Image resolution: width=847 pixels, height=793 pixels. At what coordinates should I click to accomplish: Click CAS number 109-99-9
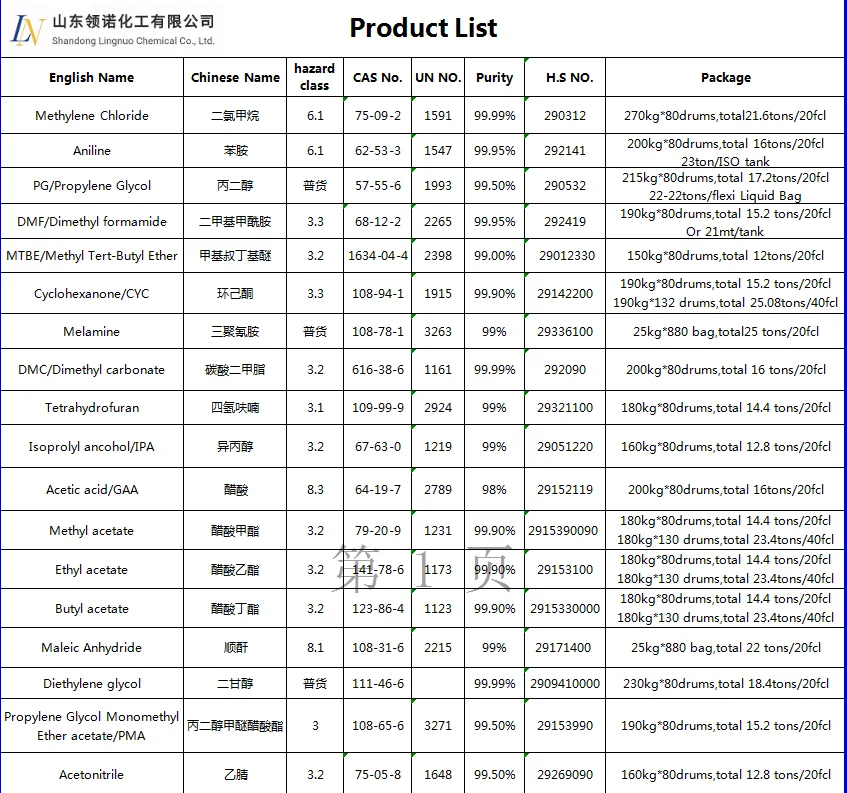tap(378, 407)
